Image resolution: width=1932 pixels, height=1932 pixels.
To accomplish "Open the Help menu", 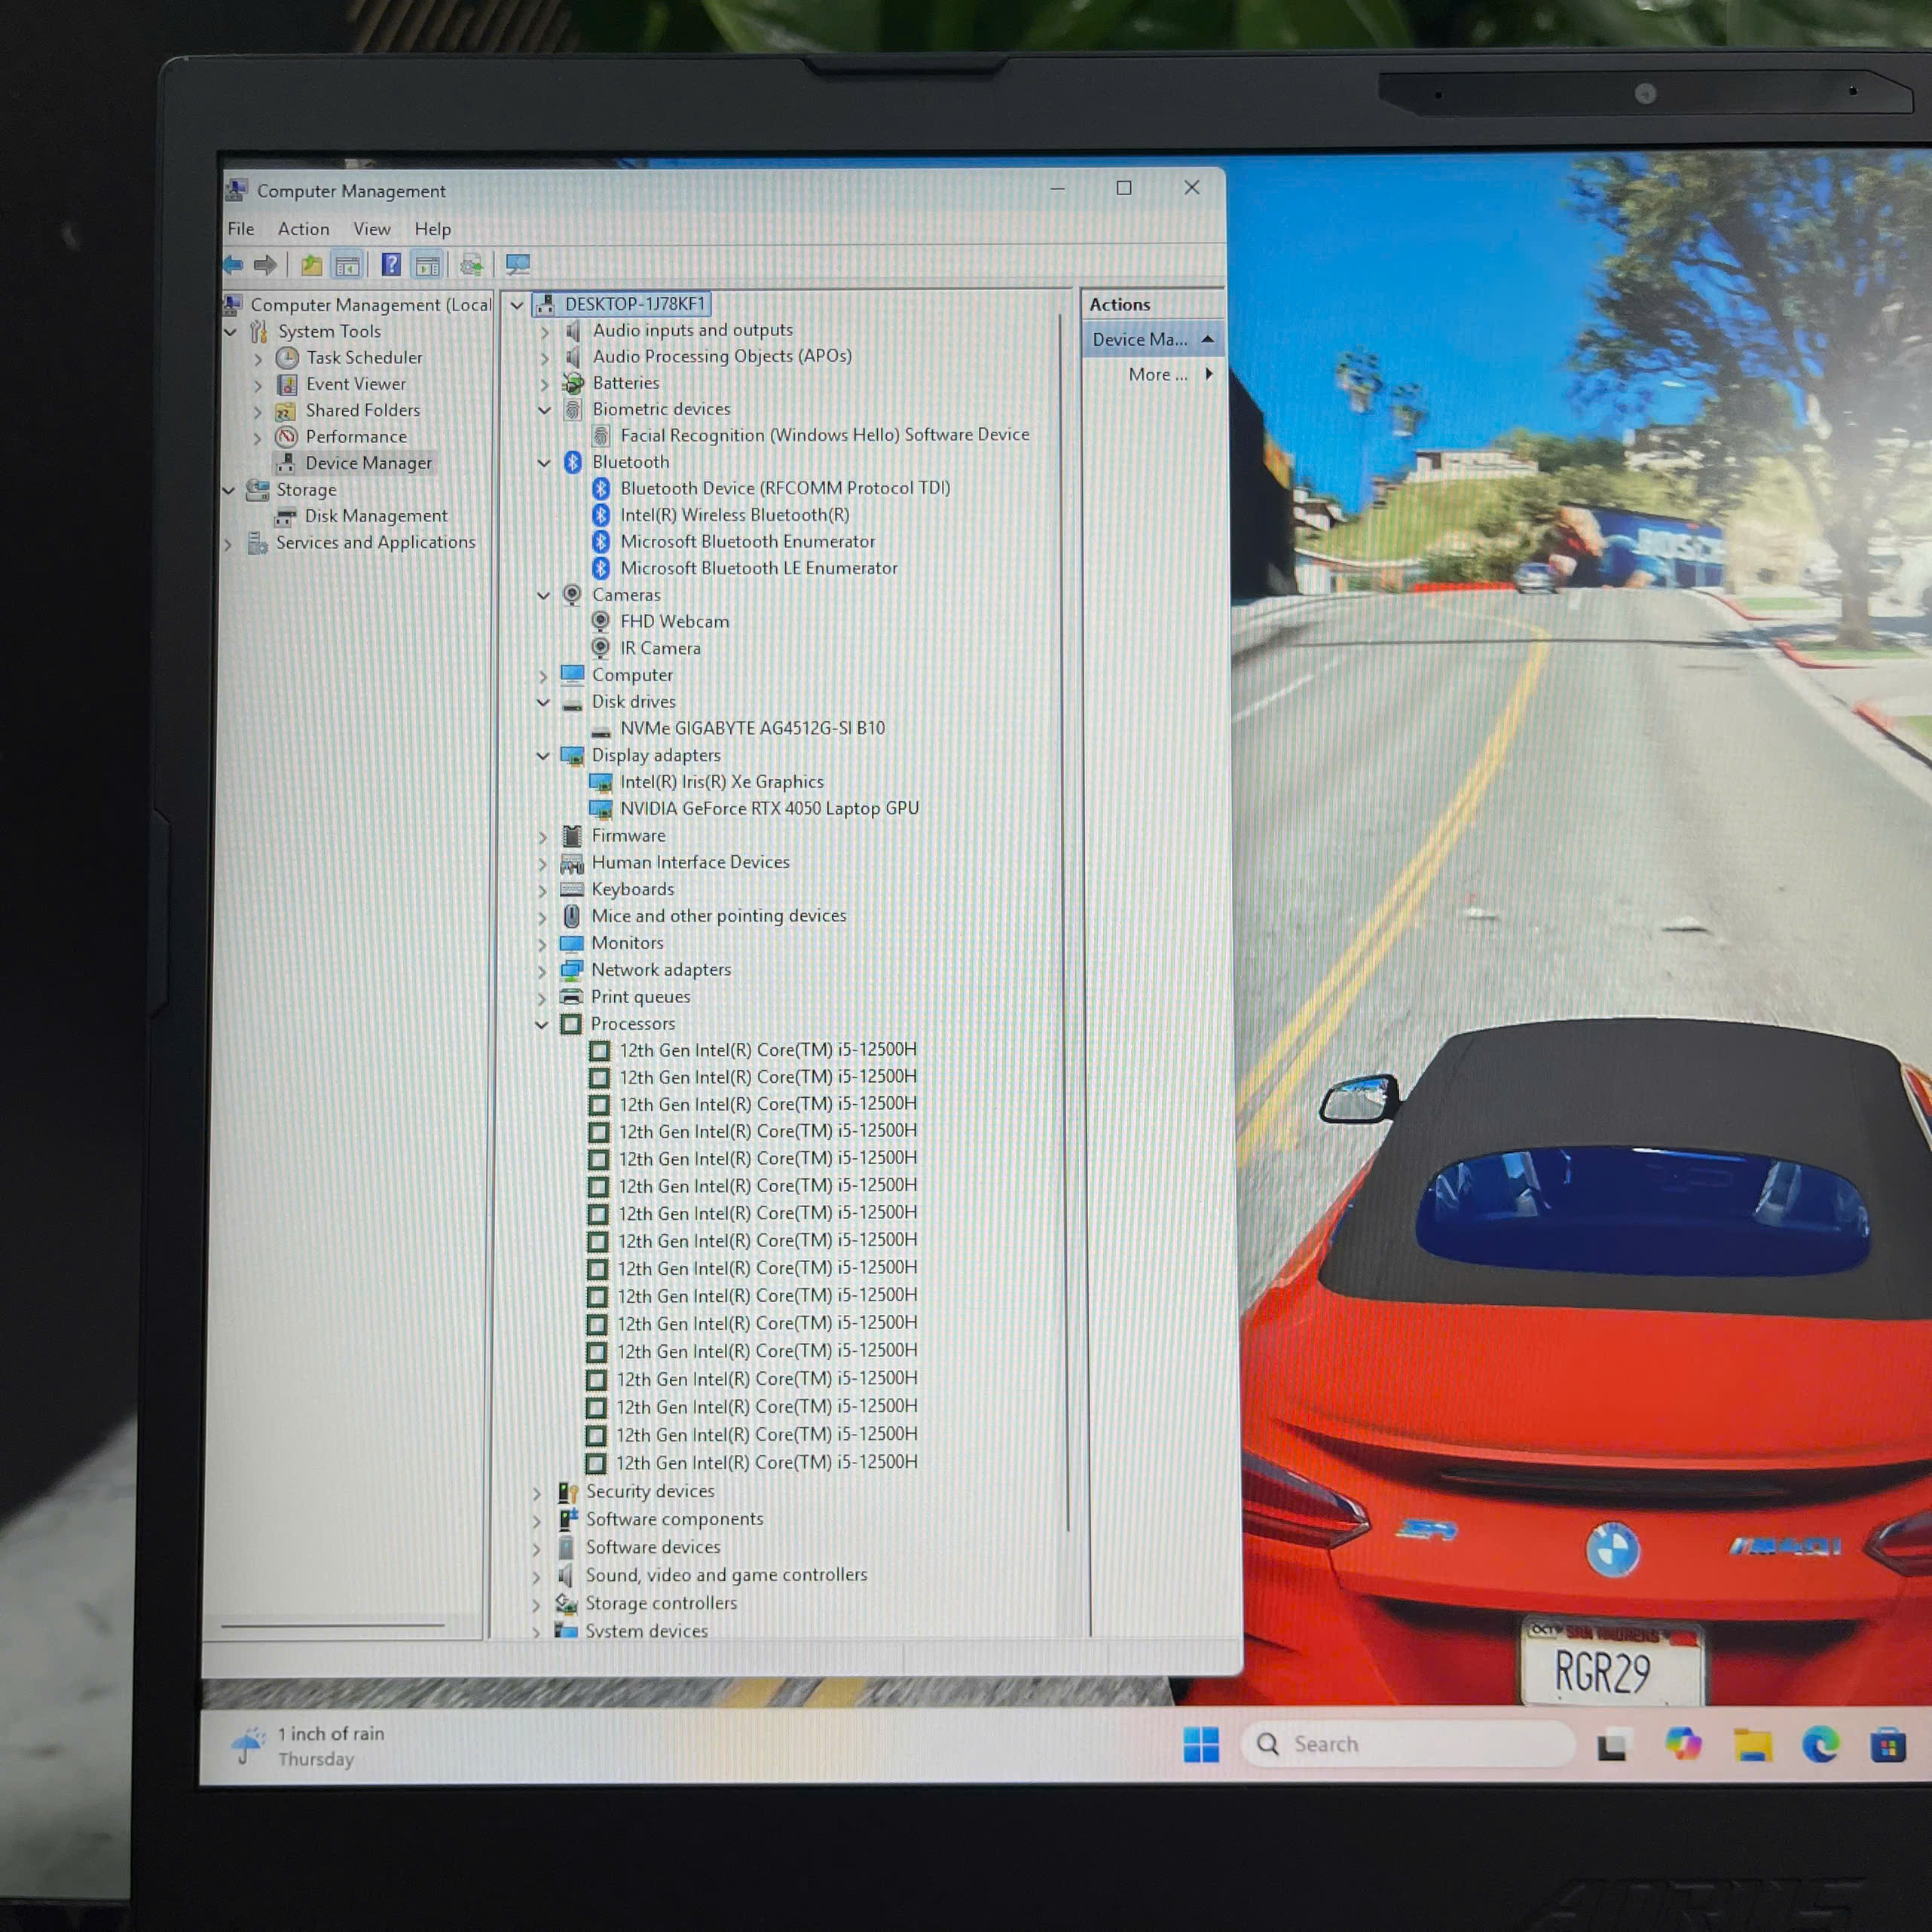I will coord(433,229).
